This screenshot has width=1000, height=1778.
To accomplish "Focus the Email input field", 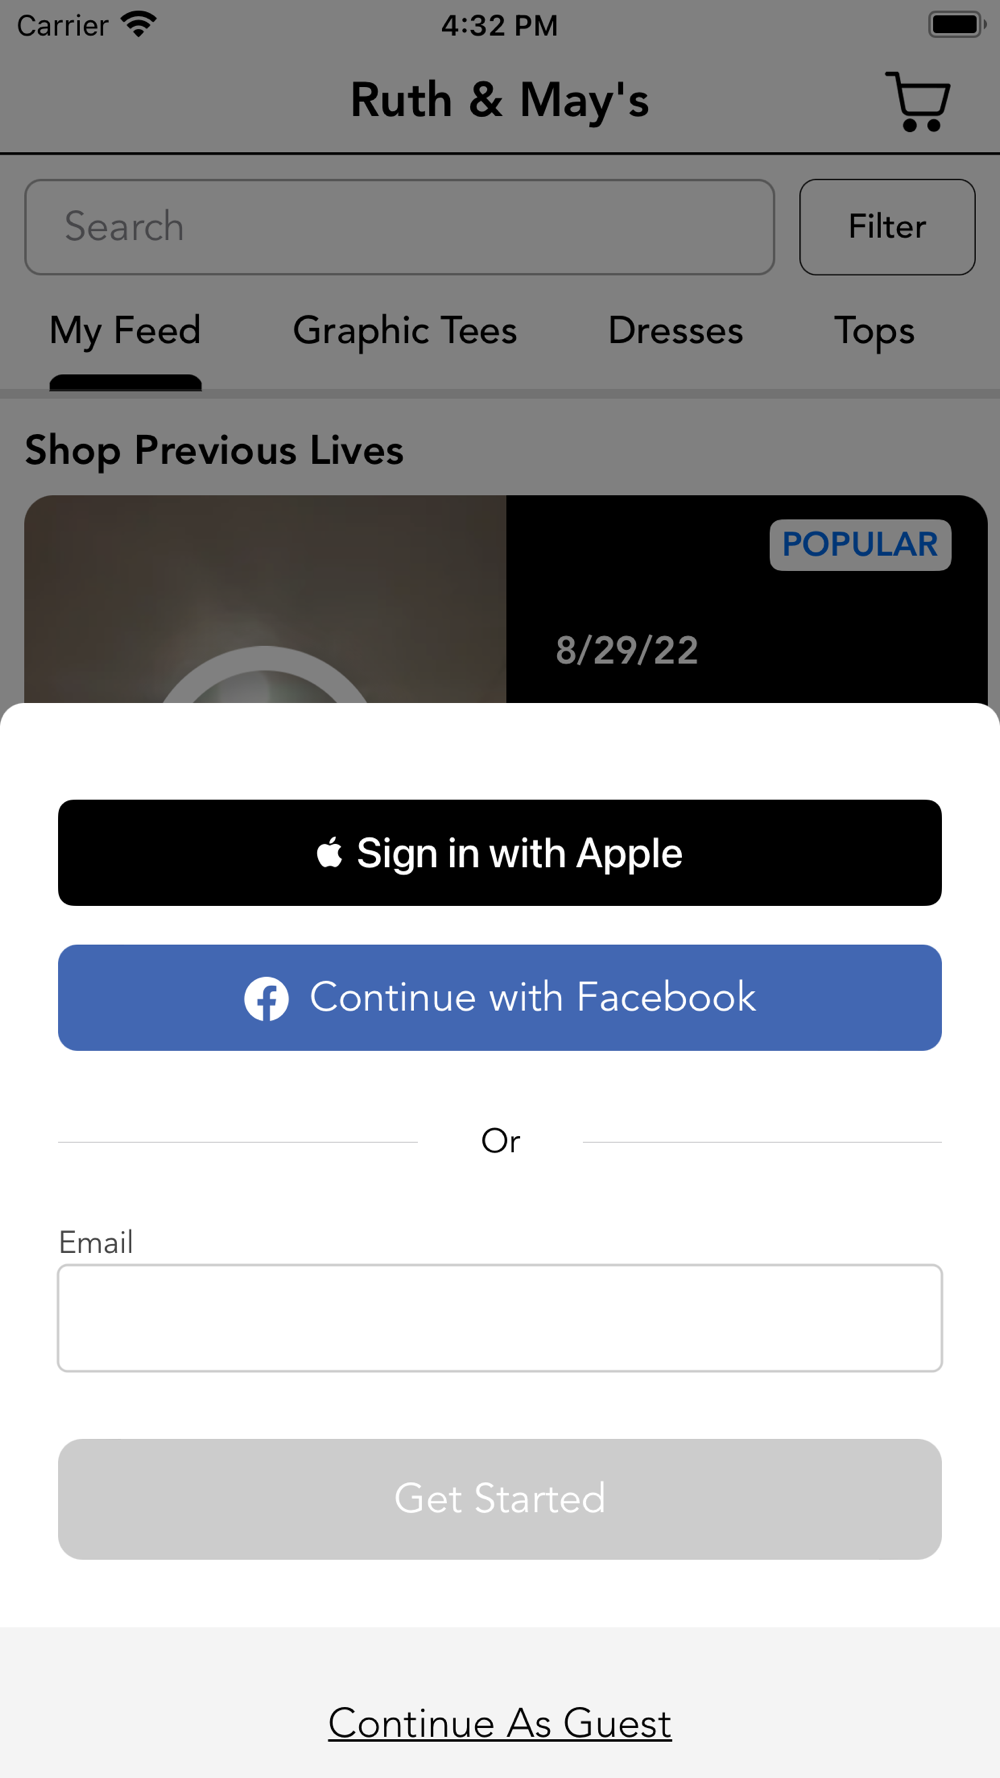I will (500, 1318).
